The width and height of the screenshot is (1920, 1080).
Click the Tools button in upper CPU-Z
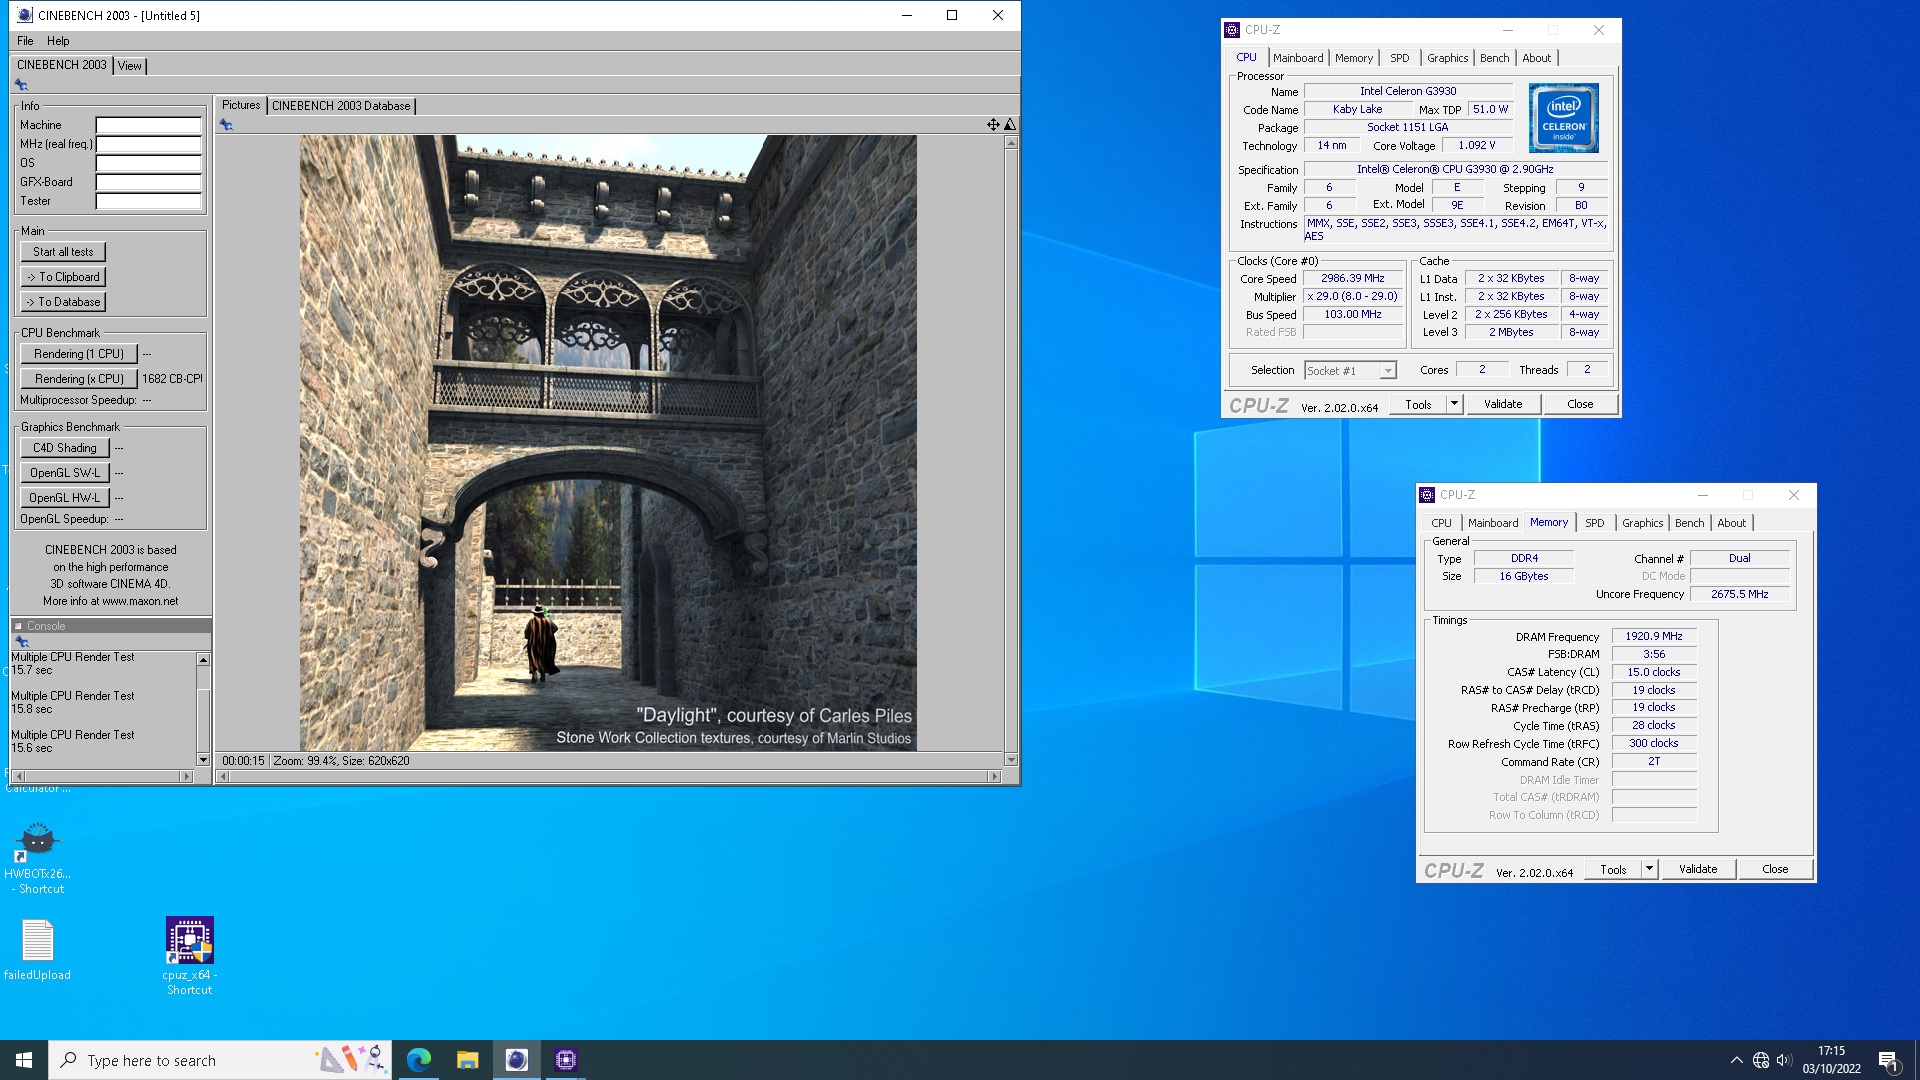tap(1418, 404)
